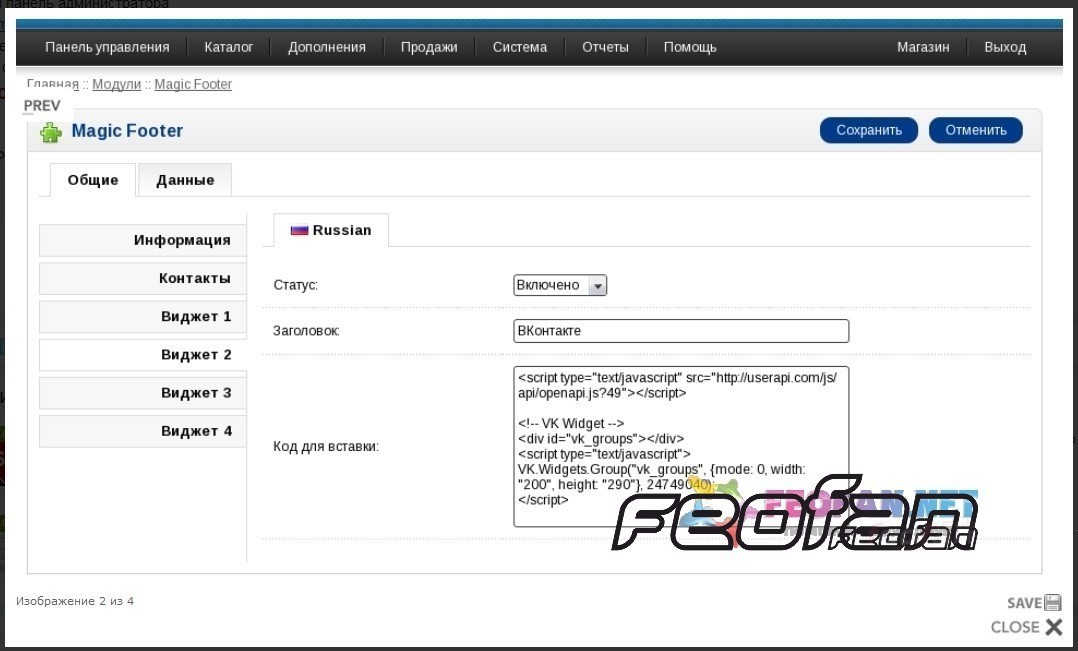This screenshot has width=1078, height=651.
Task: Select the Виджет 3 side tab
Action: pos(143,393)
